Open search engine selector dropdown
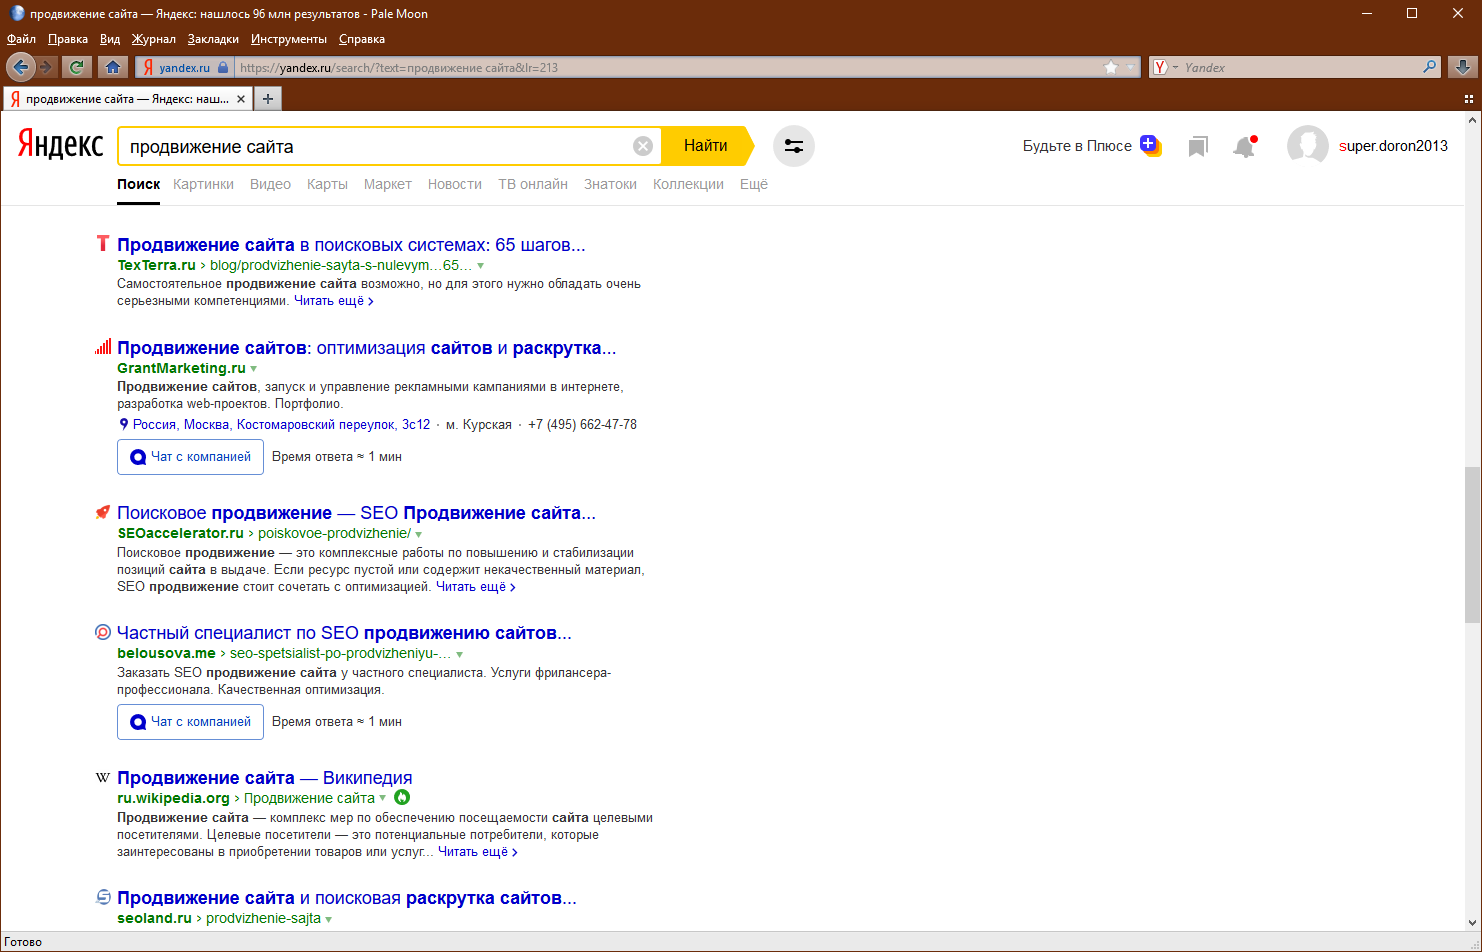1482x952 pixels. (x=1176, y=67)
